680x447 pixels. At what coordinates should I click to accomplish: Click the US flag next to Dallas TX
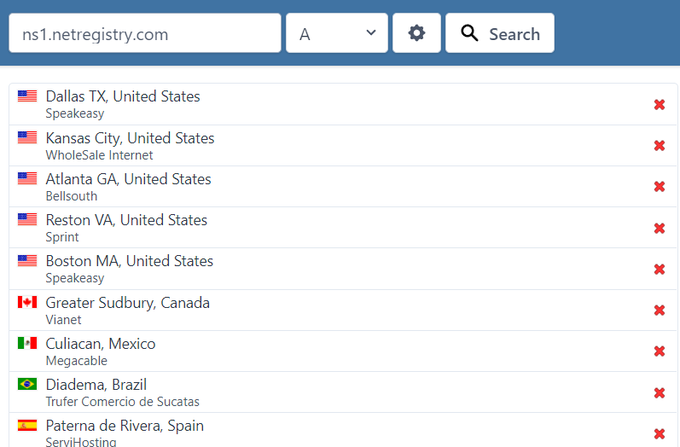27,96
